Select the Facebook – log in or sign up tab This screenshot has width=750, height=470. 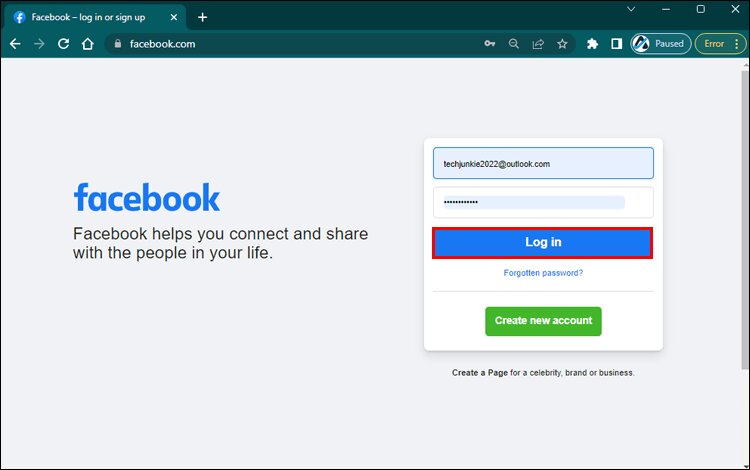tap(95, 17)
